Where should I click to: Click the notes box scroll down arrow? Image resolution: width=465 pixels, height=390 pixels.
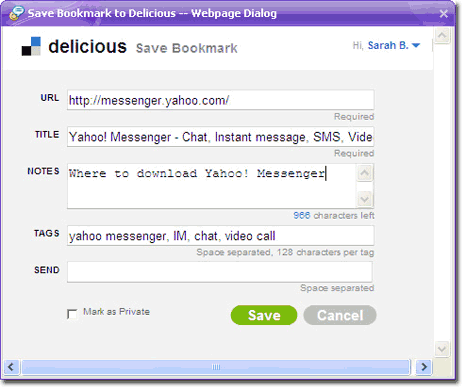point(365,199)
